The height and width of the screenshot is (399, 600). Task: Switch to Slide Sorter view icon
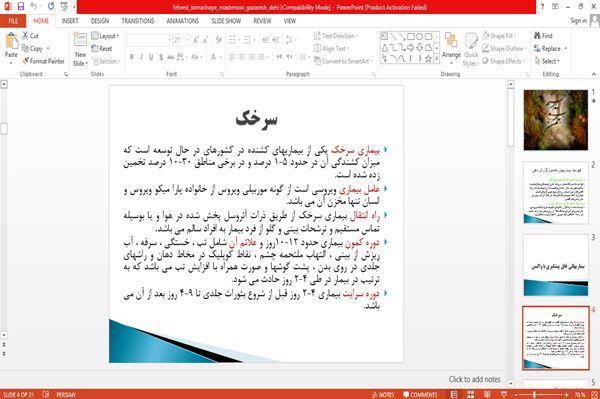[x=471, y=394]
